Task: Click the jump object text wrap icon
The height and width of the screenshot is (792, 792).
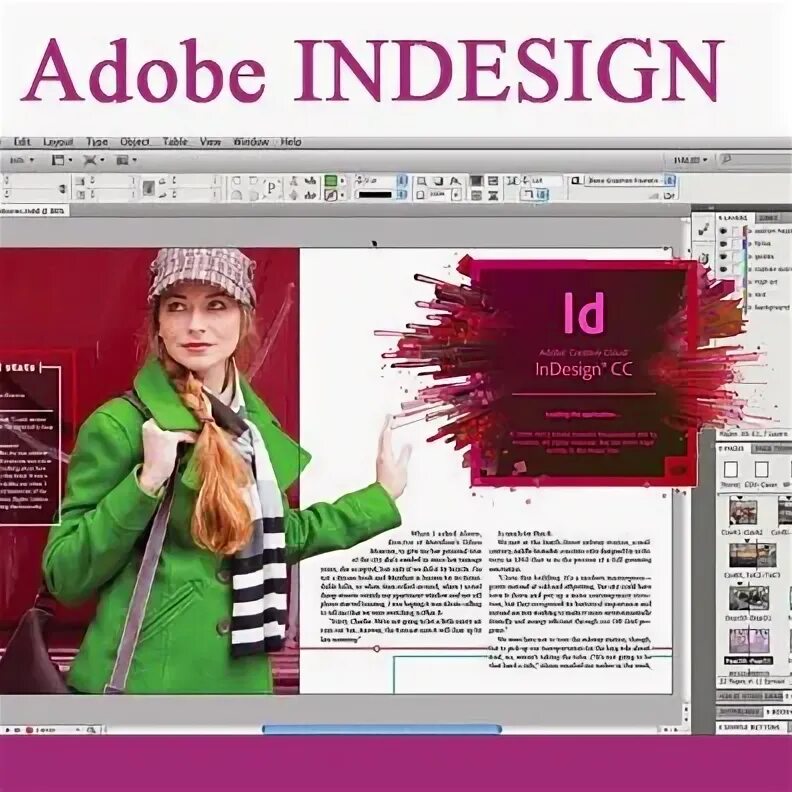Action: click(493, 195)
